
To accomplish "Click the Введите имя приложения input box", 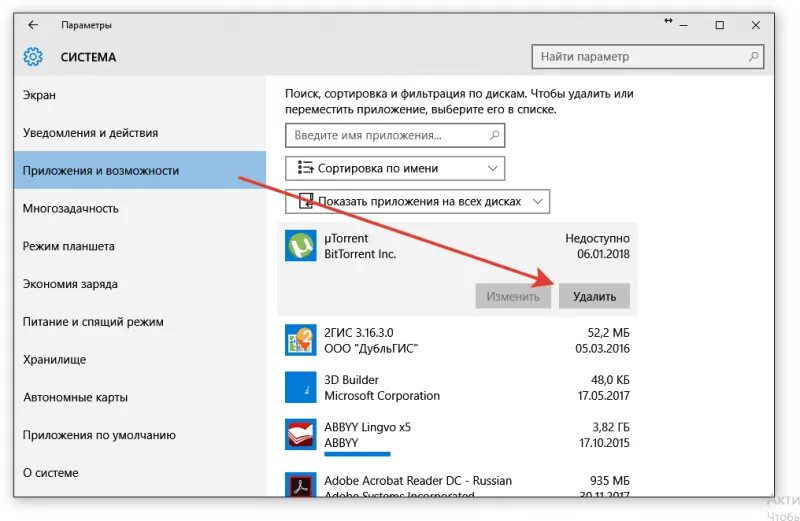I will tap(395, 135).
